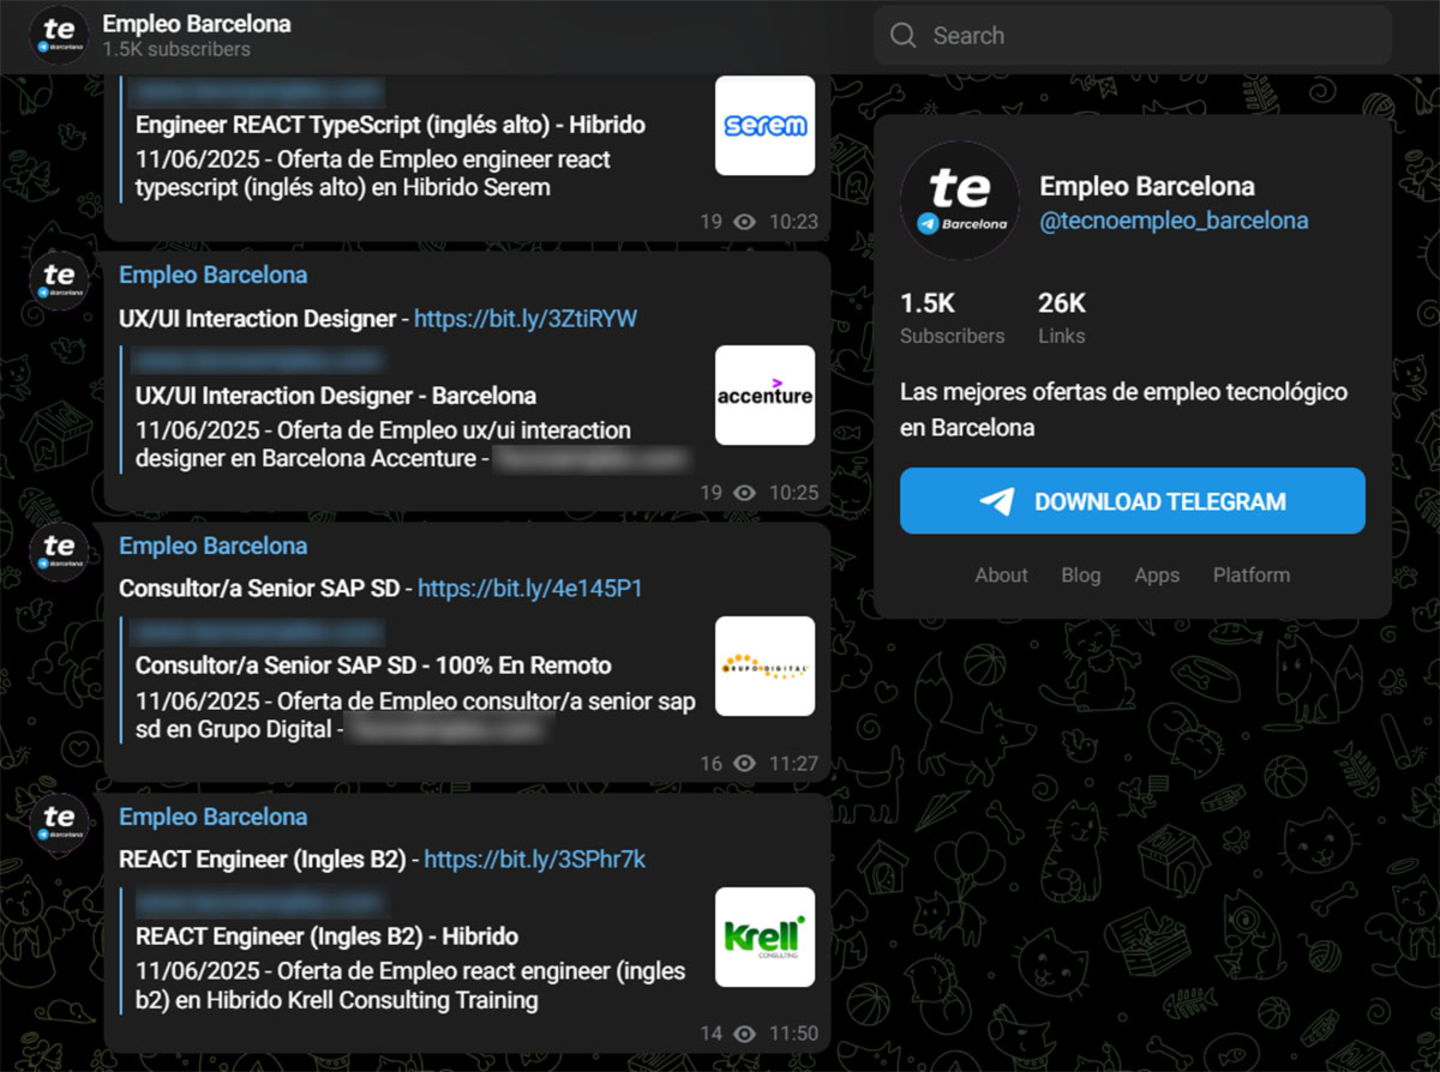Open the Blog footer link
1440x1072 pixels.
point(1081,575)
